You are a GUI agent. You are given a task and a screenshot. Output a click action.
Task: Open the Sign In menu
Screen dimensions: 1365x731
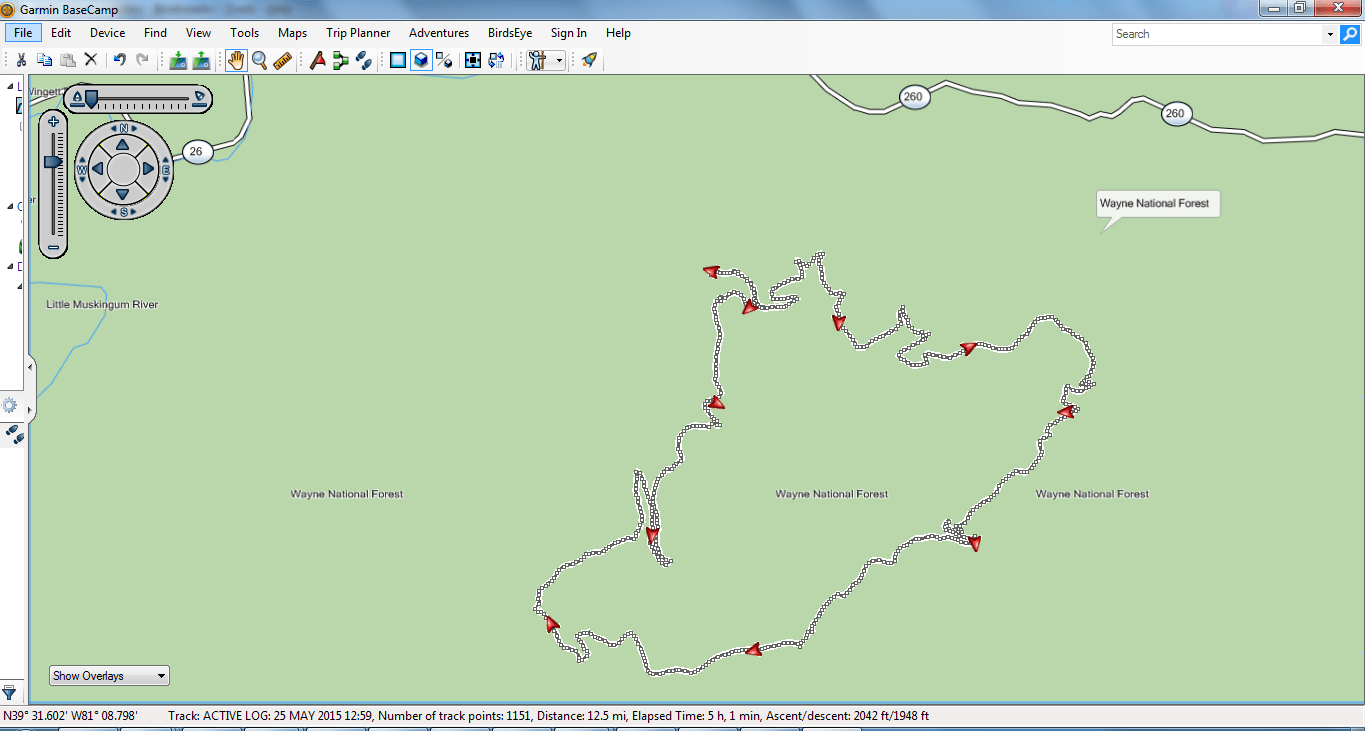point(569,33)
